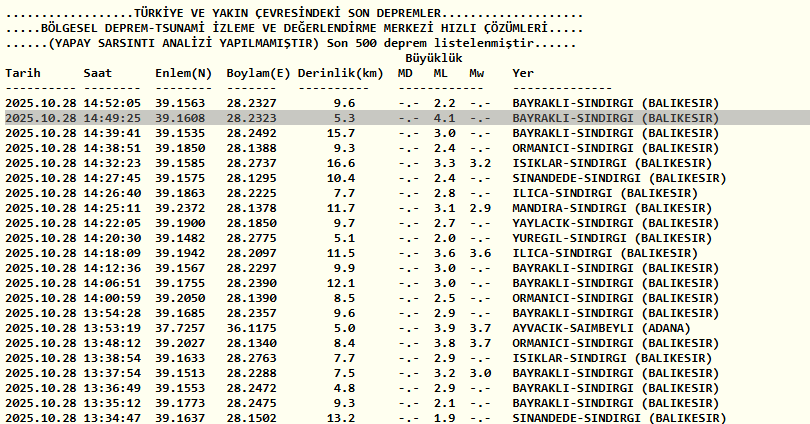
Task: Select the 14:18:09 ILICA-SINDIRGI row time
Action: 112,254
